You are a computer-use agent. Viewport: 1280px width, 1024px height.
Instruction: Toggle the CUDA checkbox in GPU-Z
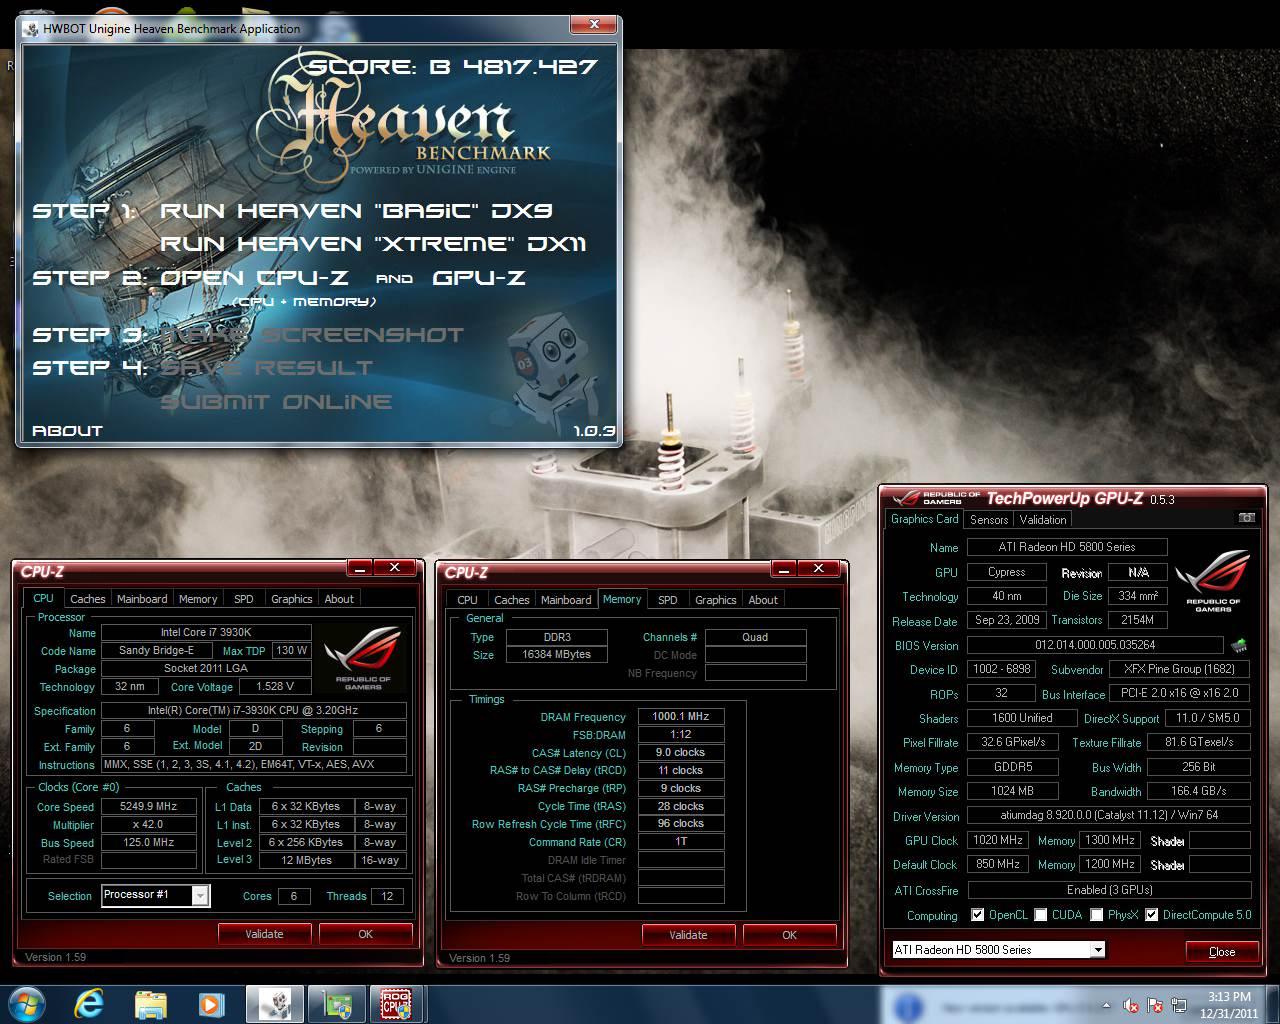tap(1040, 915)
